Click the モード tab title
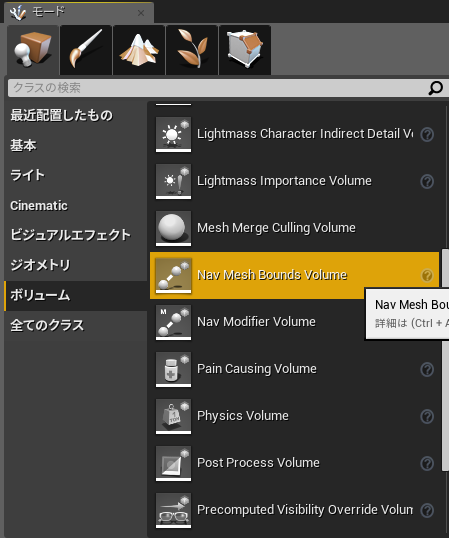449x538 pixels. [48, 12]
